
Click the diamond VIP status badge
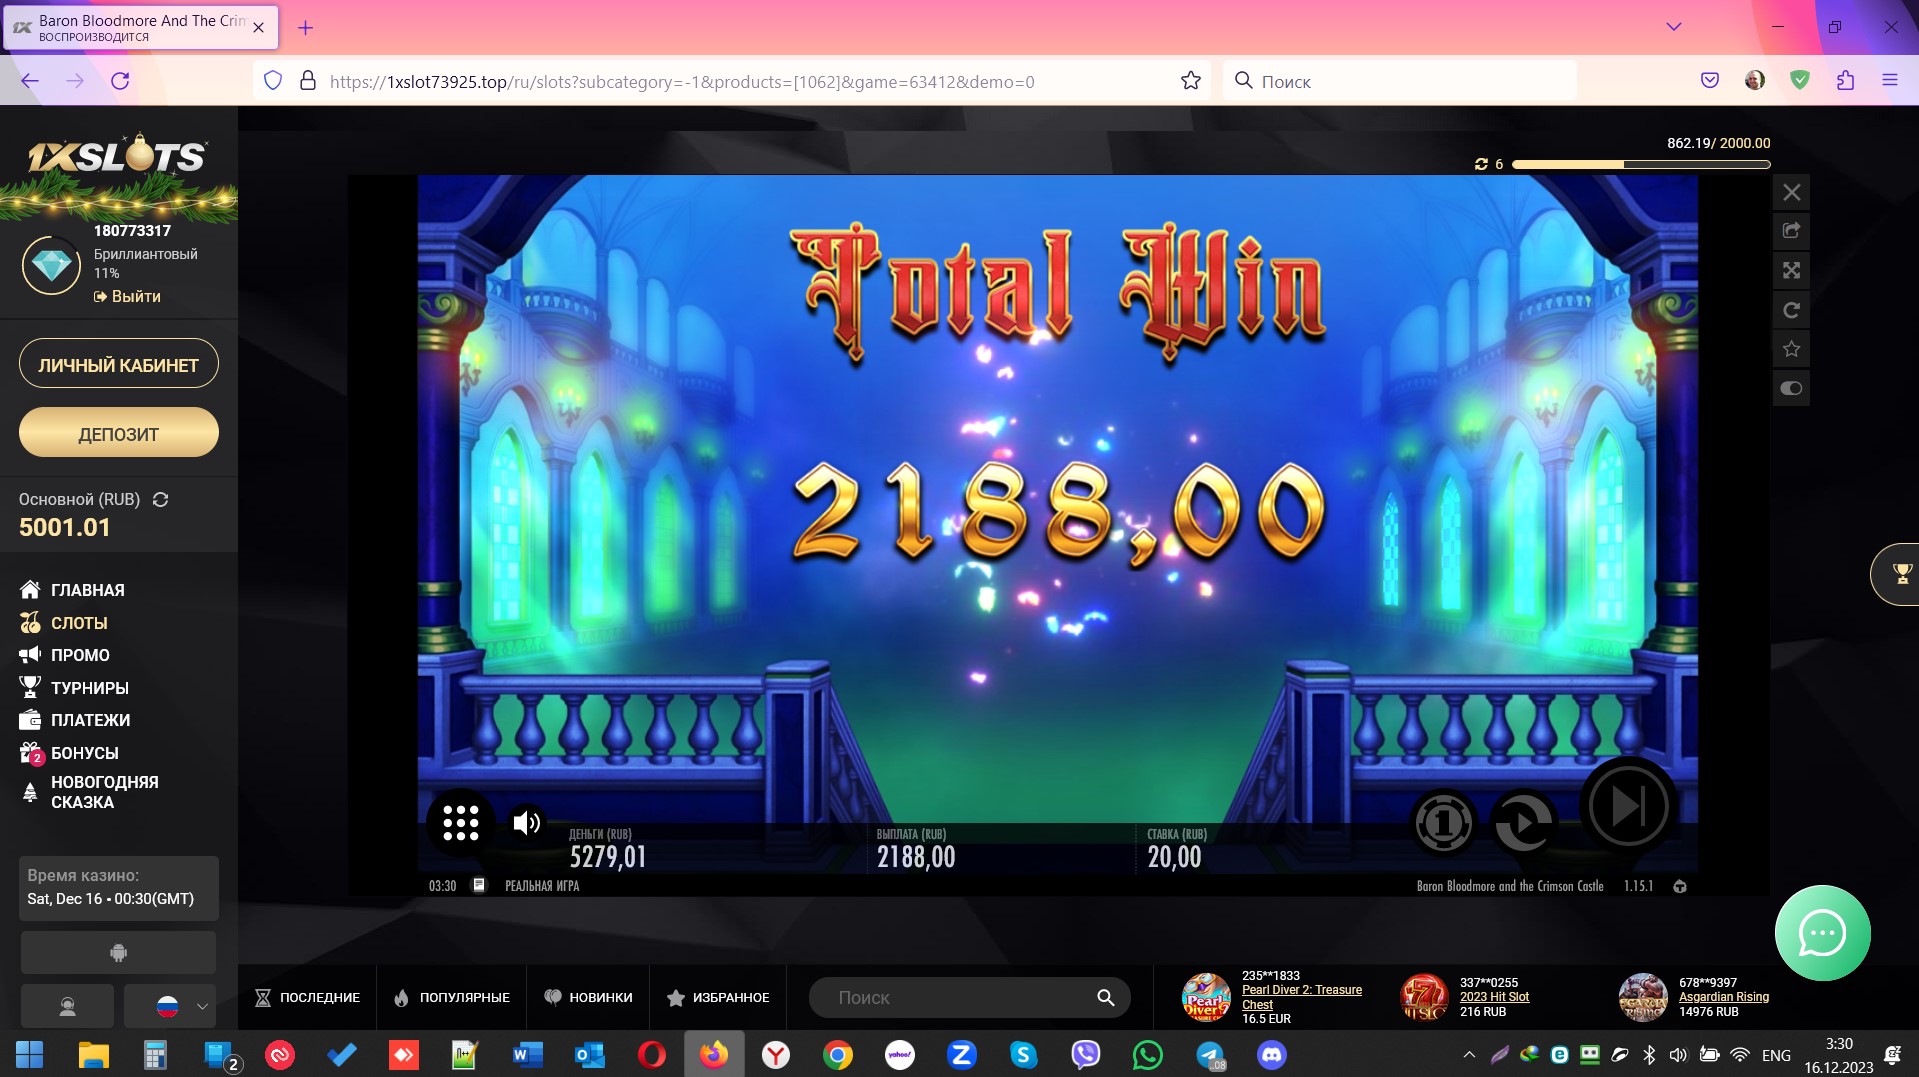point(51,265)
